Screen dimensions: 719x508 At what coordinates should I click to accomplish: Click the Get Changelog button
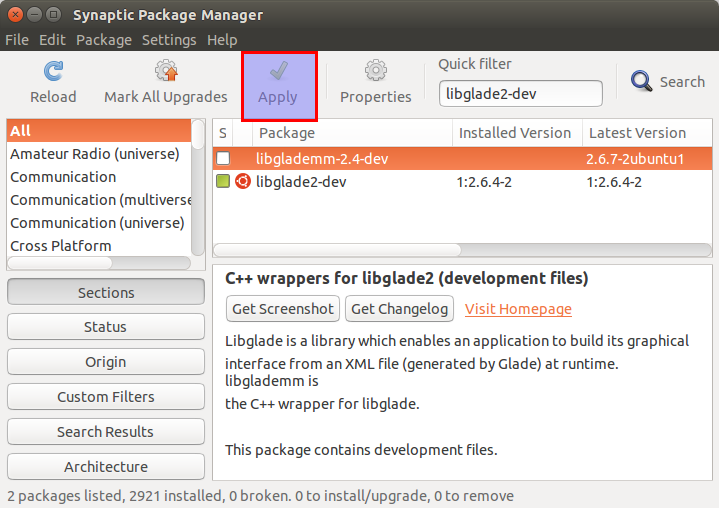point(399,309)
